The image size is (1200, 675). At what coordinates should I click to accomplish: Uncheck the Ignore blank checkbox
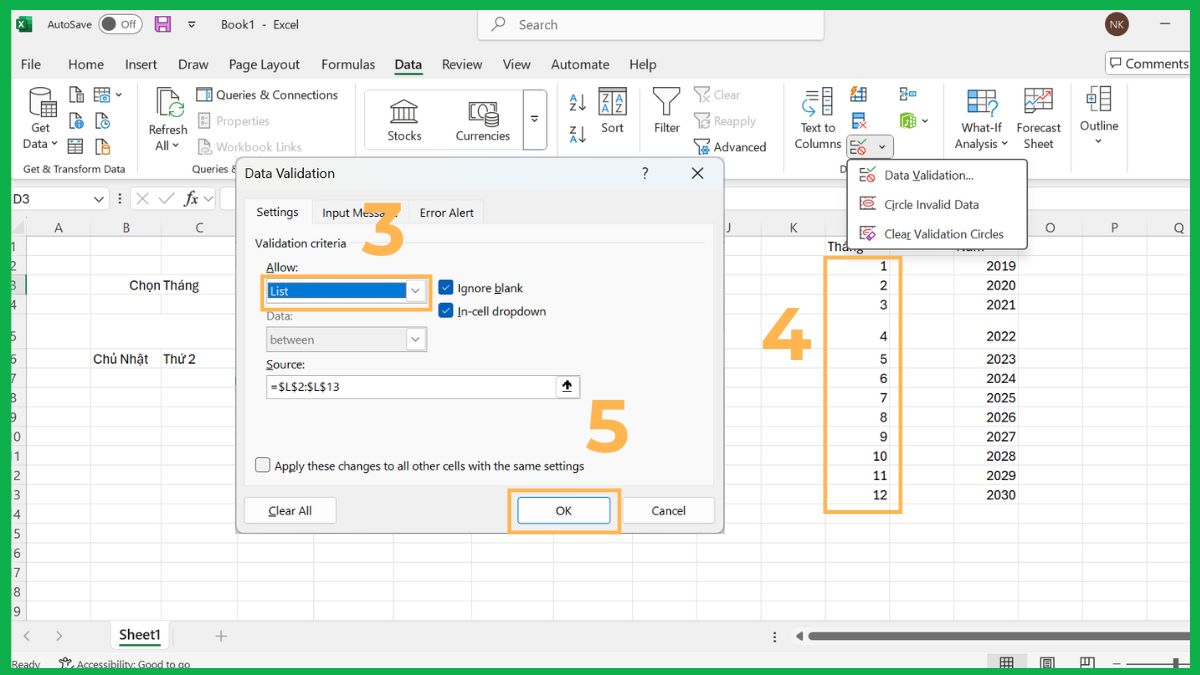pos(445,287)
